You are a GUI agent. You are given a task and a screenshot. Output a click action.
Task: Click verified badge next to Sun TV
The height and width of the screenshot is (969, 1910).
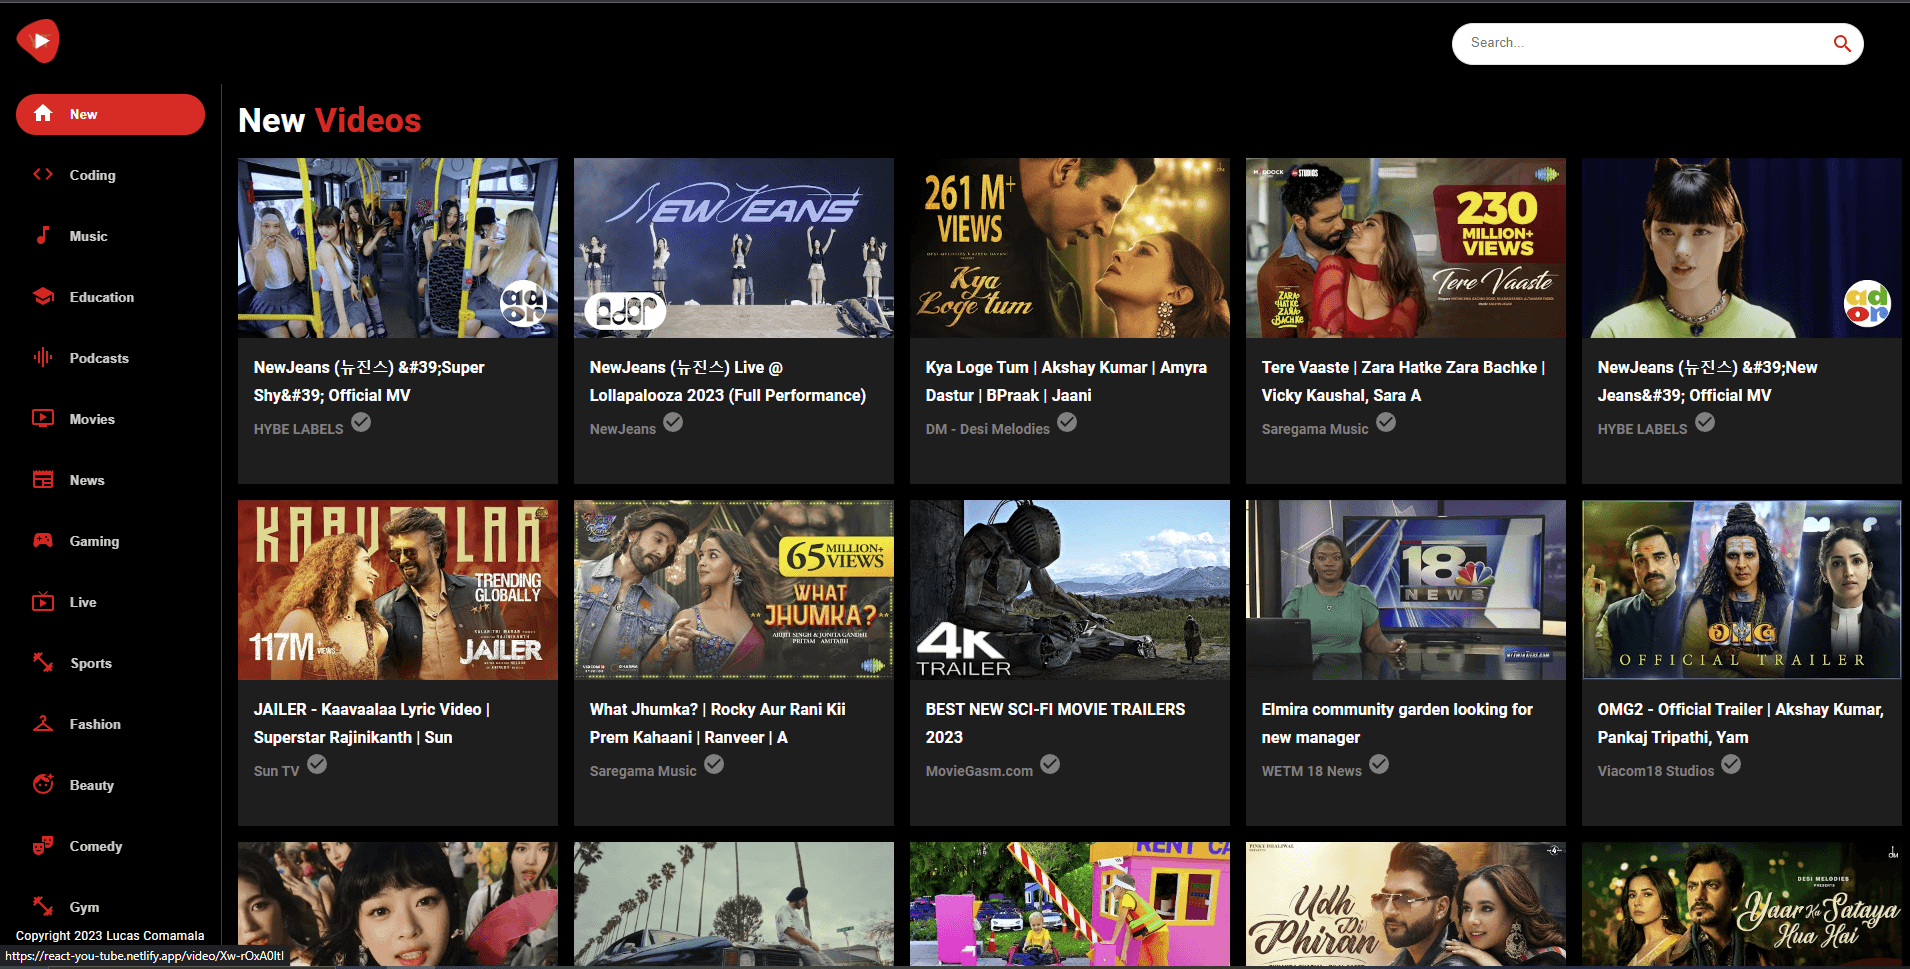317,765
